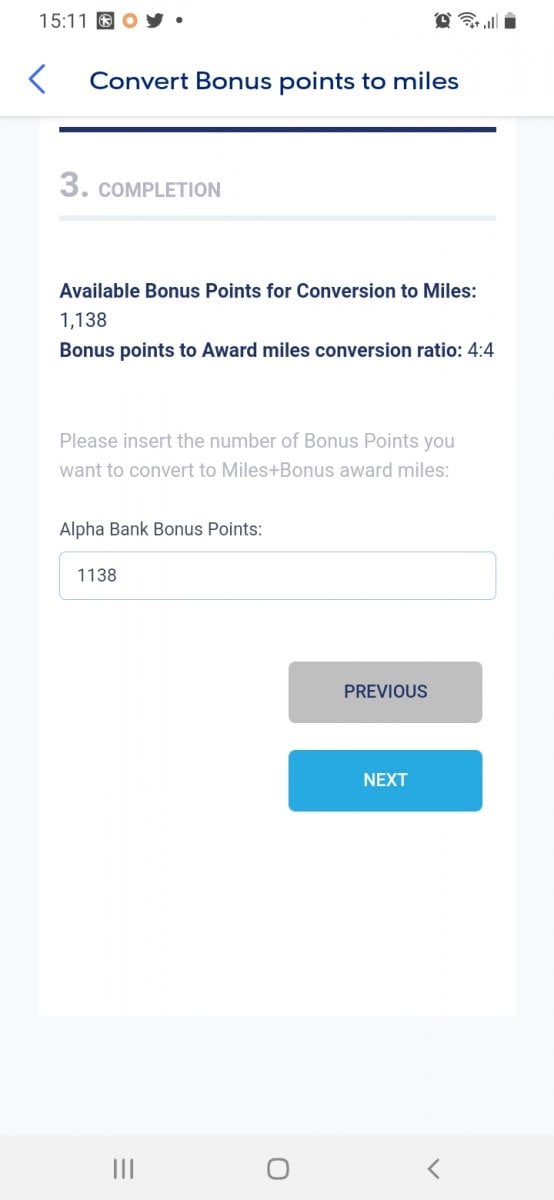Screen dimensions: 554x1200
Task: Tap the system back chevron in navigation bar
Action: (433, 1168)
